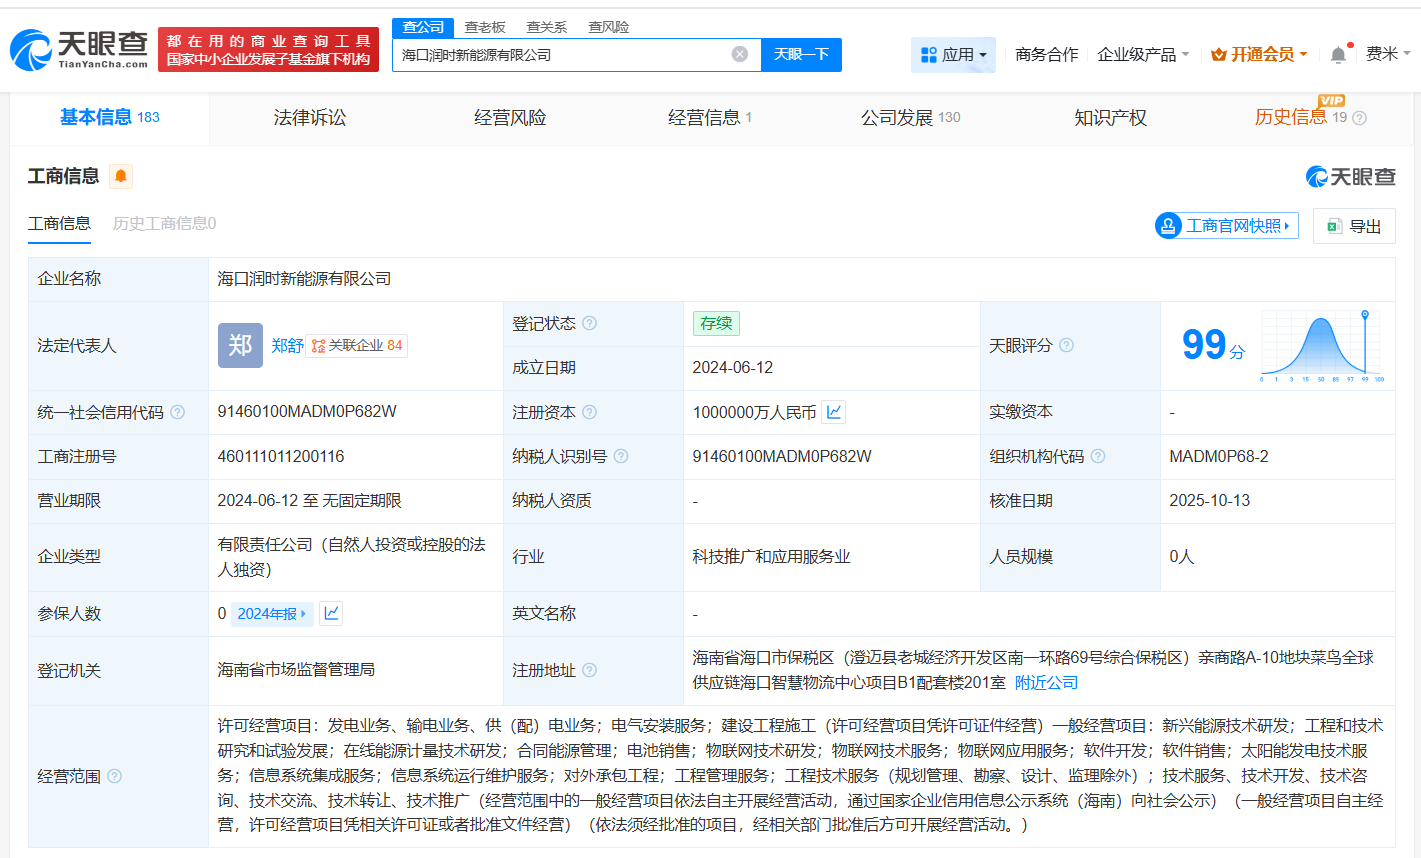Click the 工商官网快照 snapshot icon
This screenshot has width=1421, height=858.
tap(1168, 226)
